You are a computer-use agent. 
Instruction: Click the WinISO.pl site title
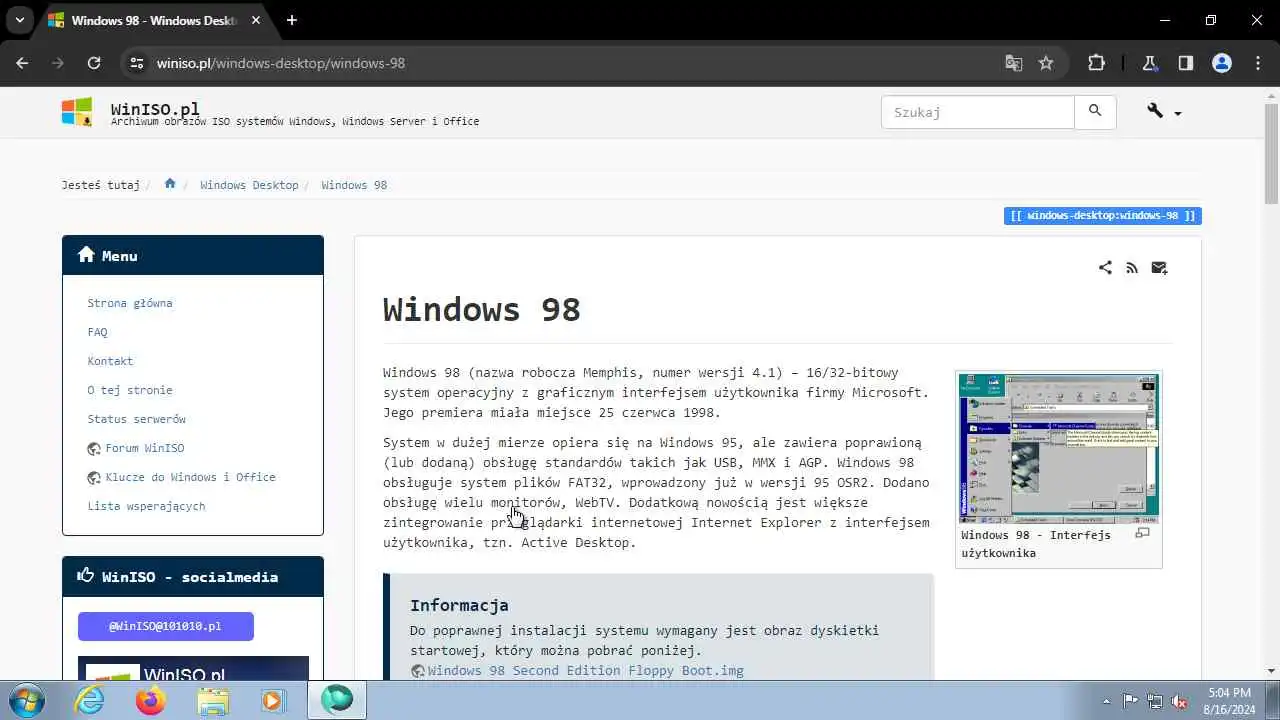point(155,108)
